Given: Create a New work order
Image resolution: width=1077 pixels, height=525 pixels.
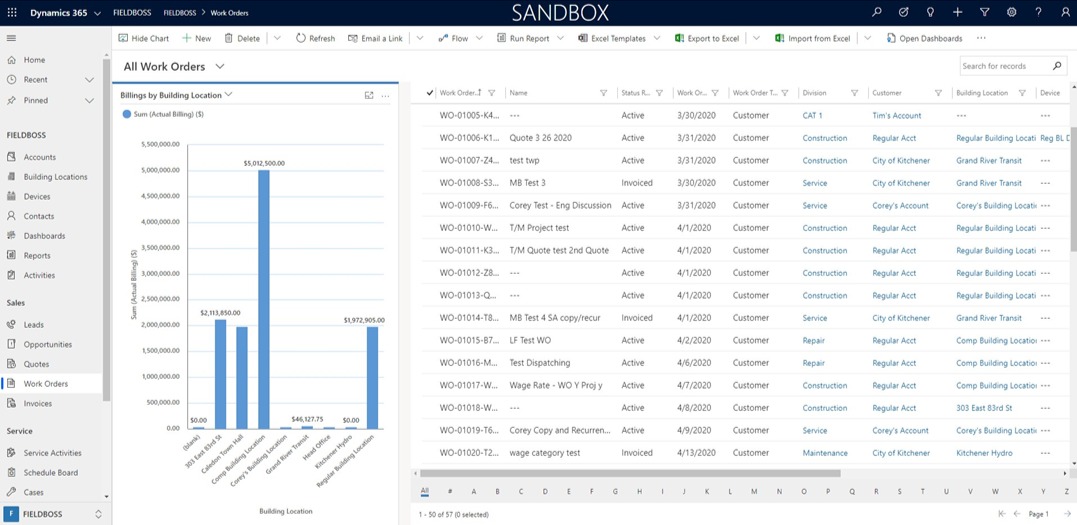Looking at the screenshot, I should click(196, 38).
